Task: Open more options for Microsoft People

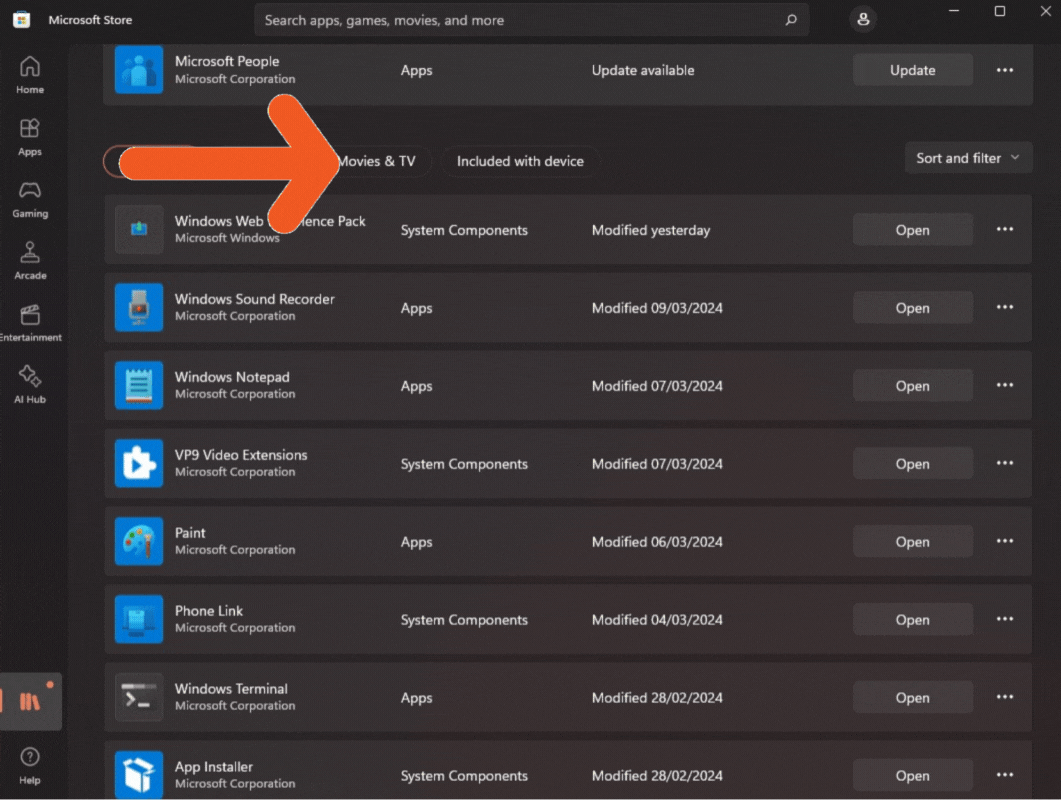Action: coord(1005,70)
